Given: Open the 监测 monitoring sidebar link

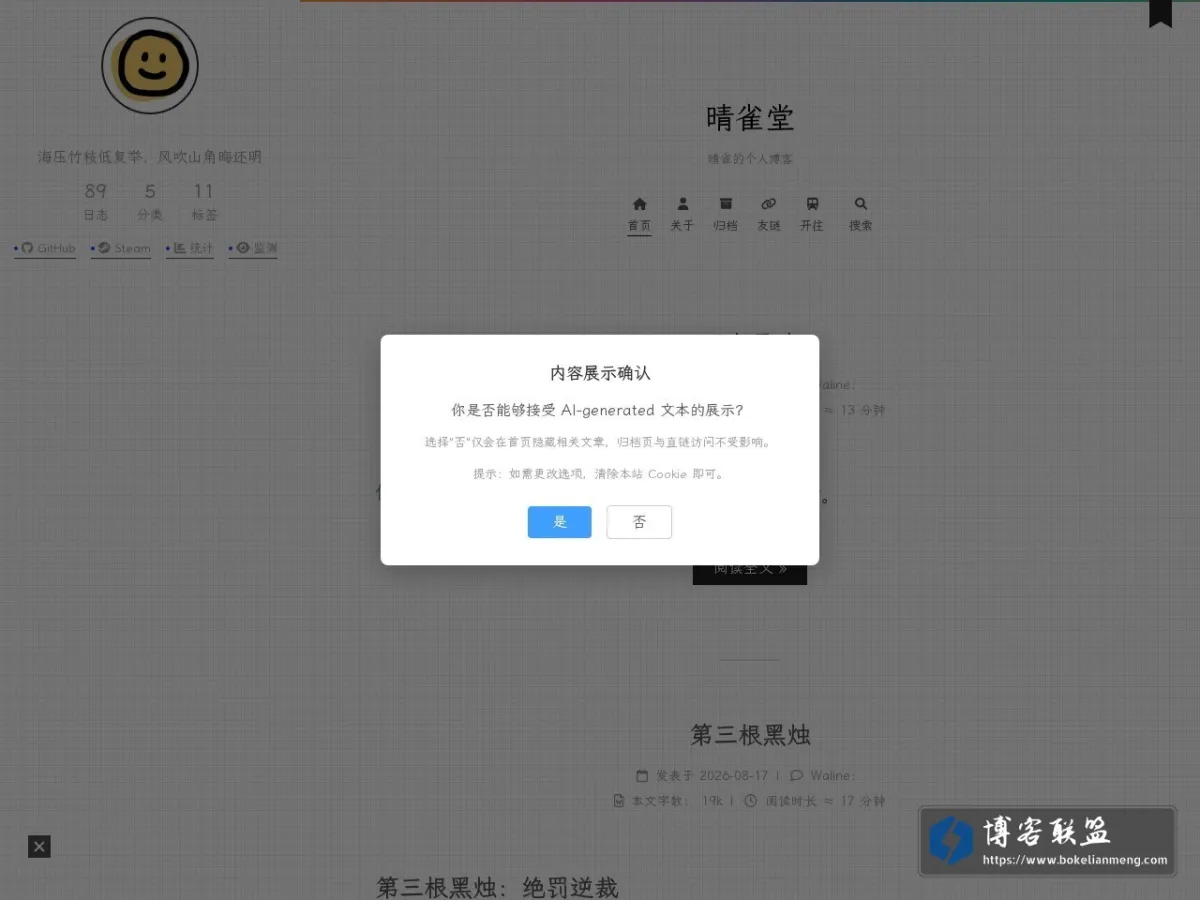Looking at the screenshot, I should (253, 249).
